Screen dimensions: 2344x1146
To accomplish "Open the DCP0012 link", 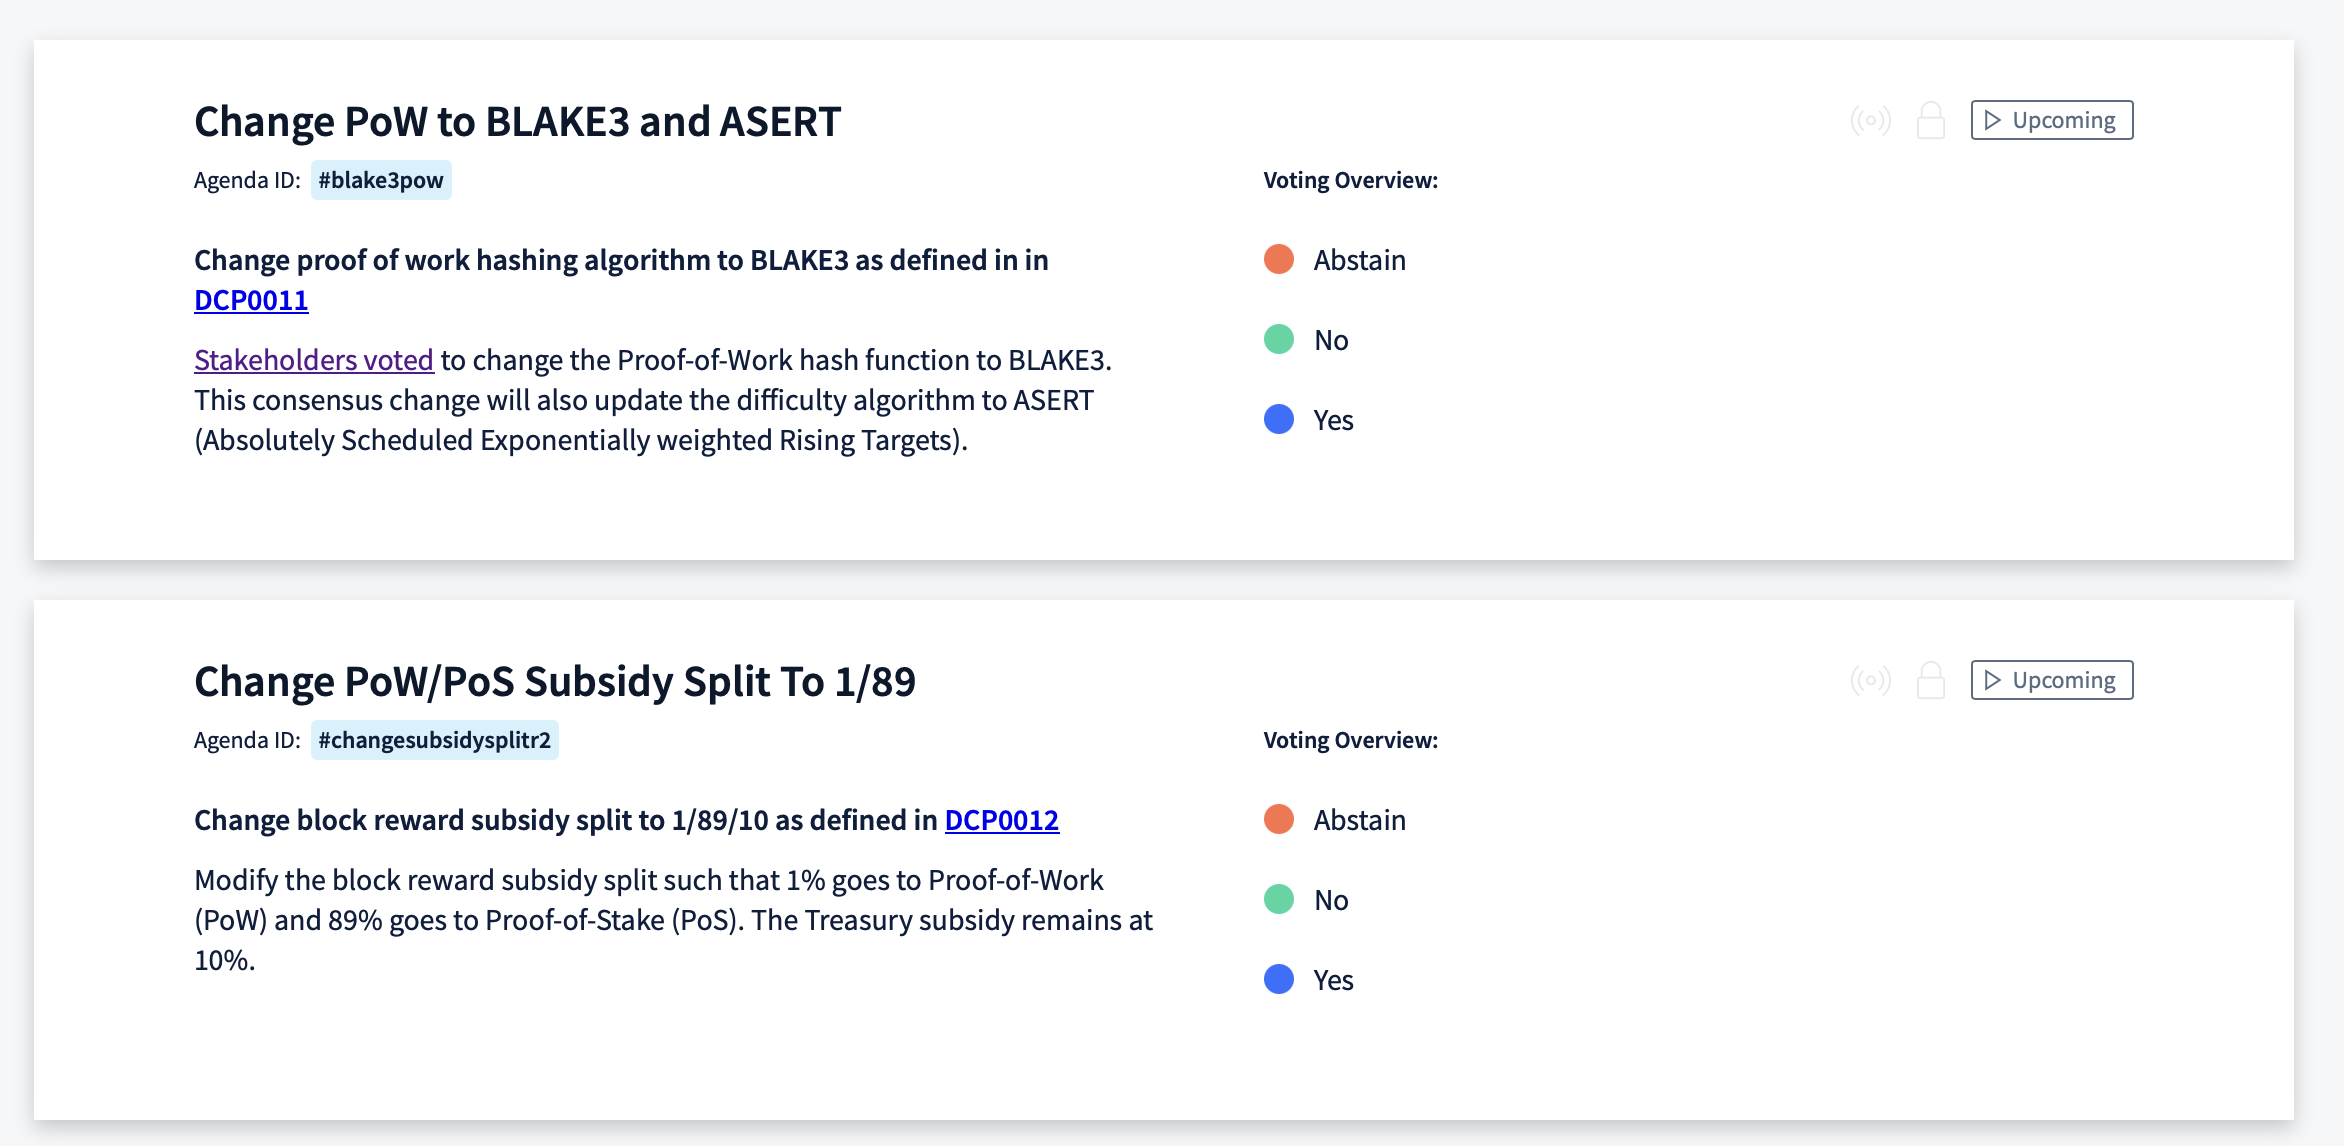I will (1002, 820).
